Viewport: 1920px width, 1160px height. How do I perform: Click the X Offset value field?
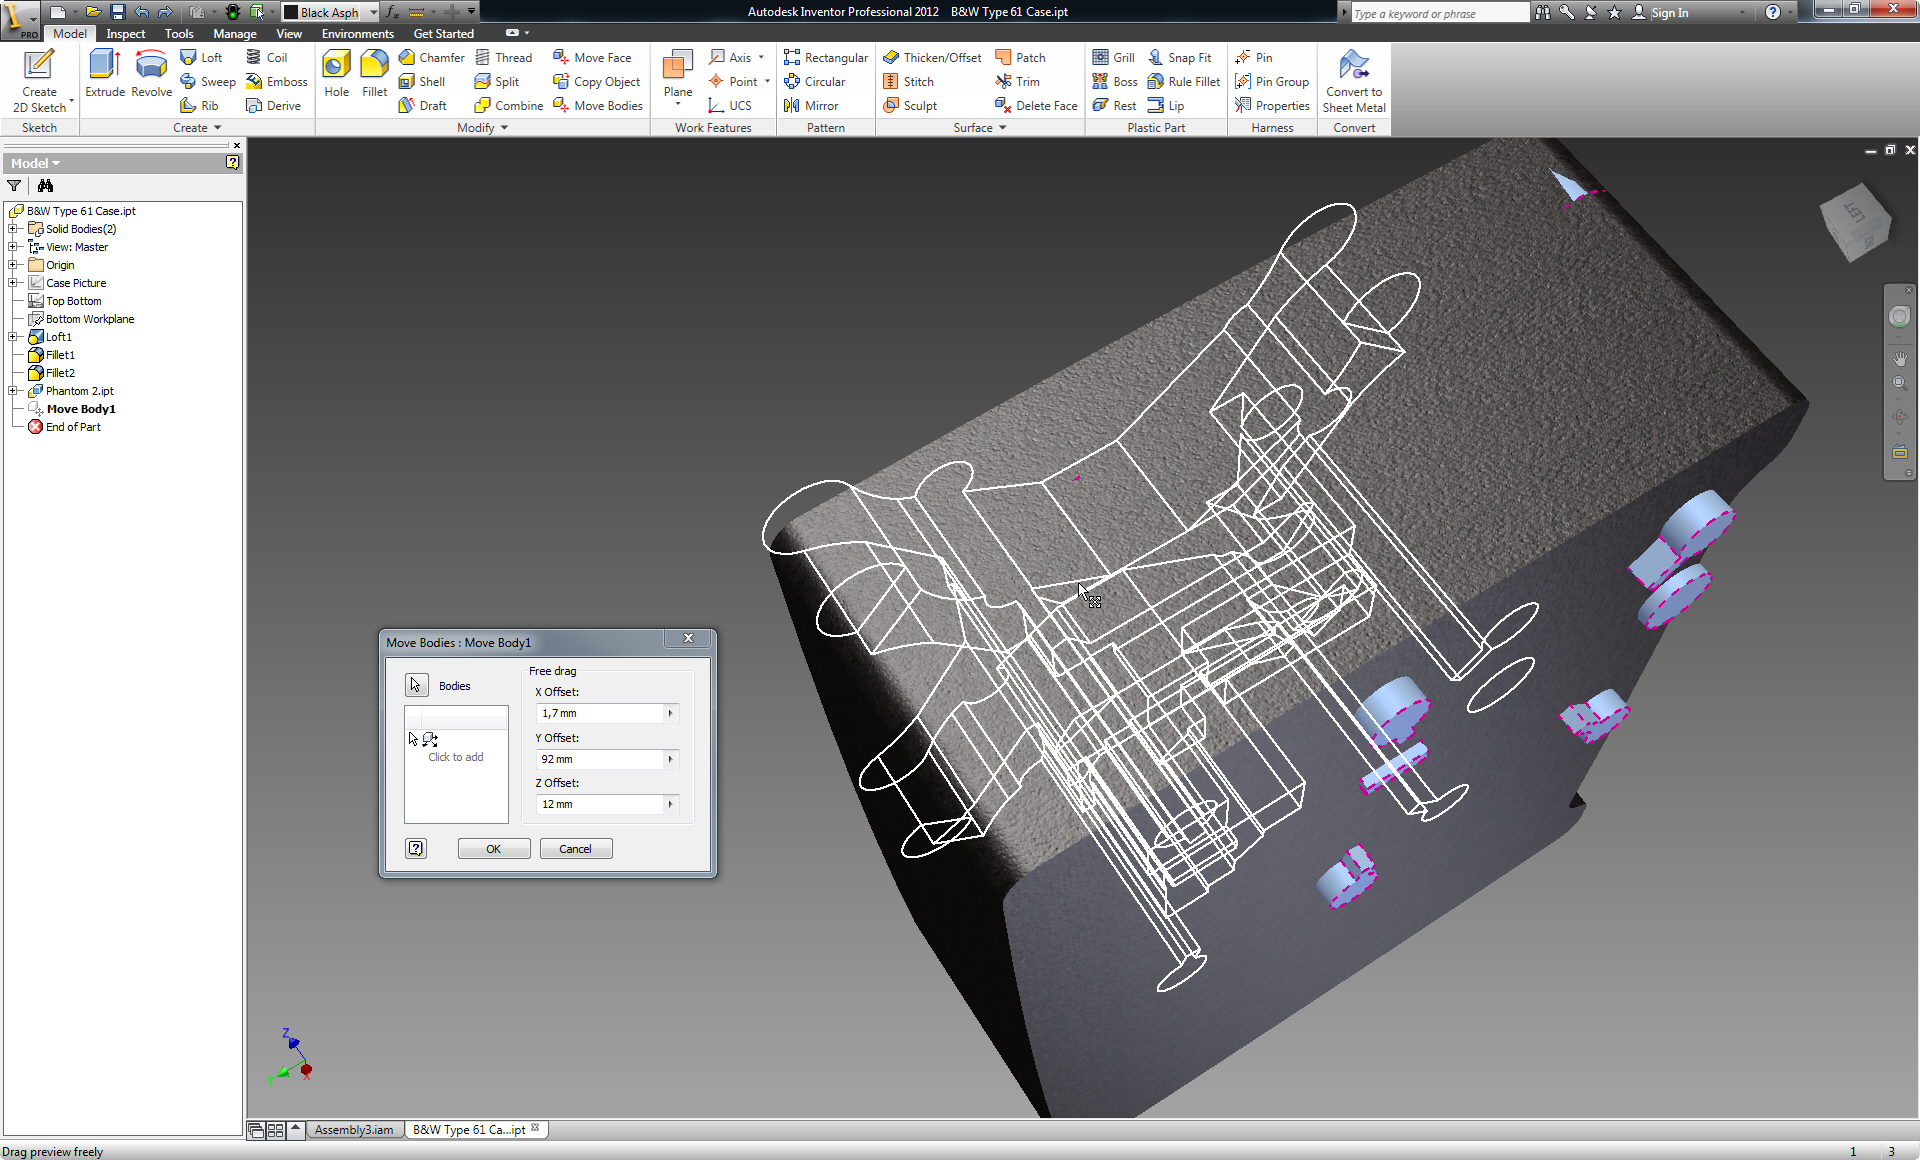click(601, 713)
